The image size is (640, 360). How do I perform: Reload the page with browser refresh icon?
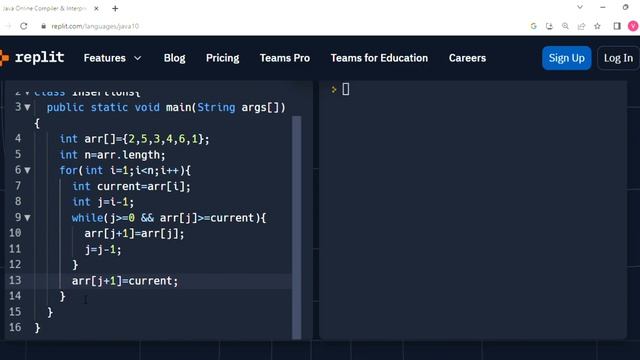point(24,26)
